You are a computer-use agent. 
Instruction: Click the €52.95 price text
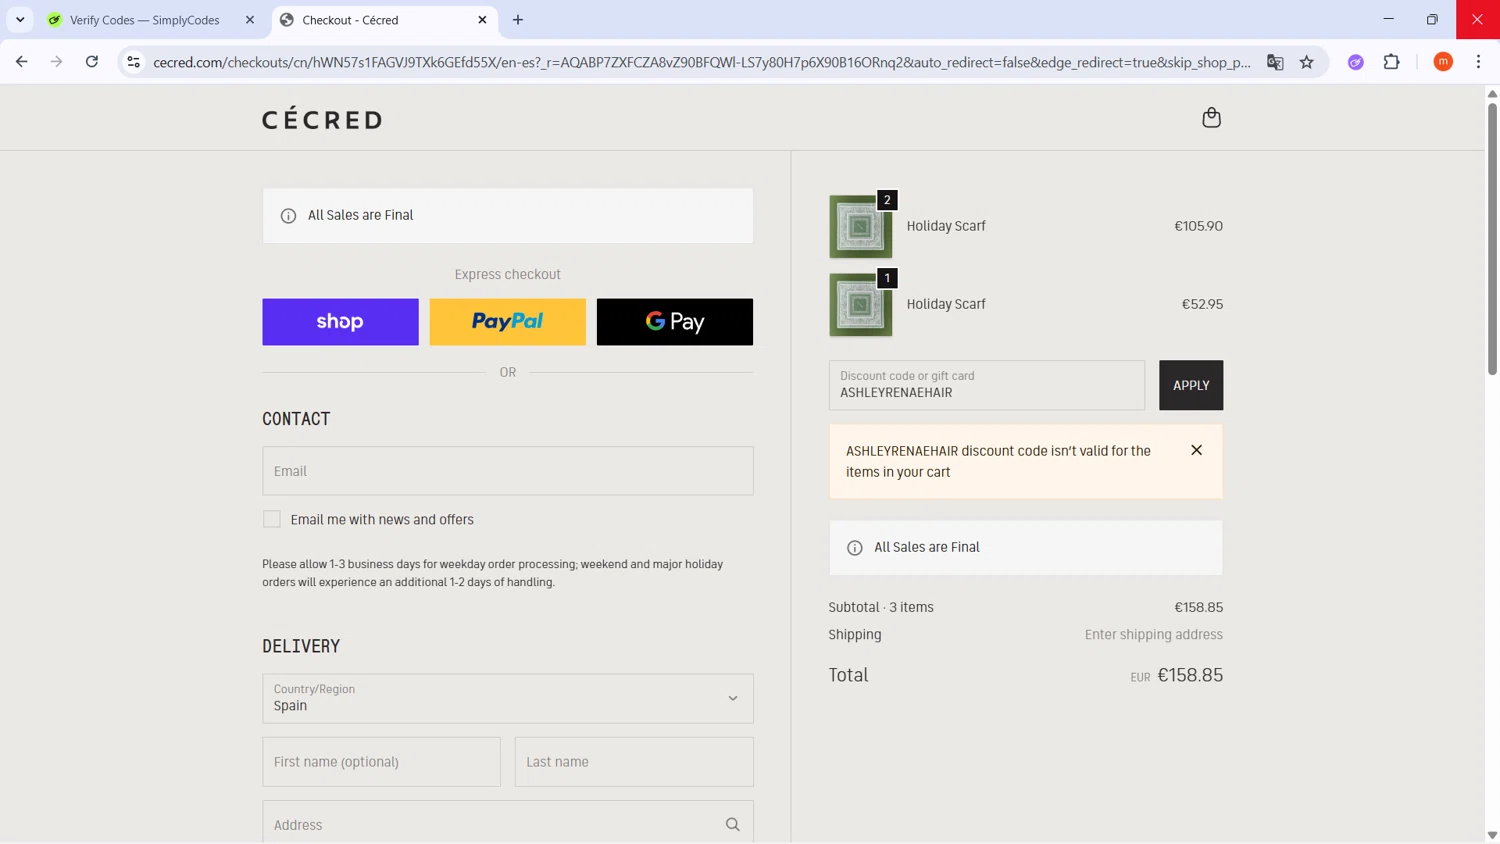tap(1202, 304)
